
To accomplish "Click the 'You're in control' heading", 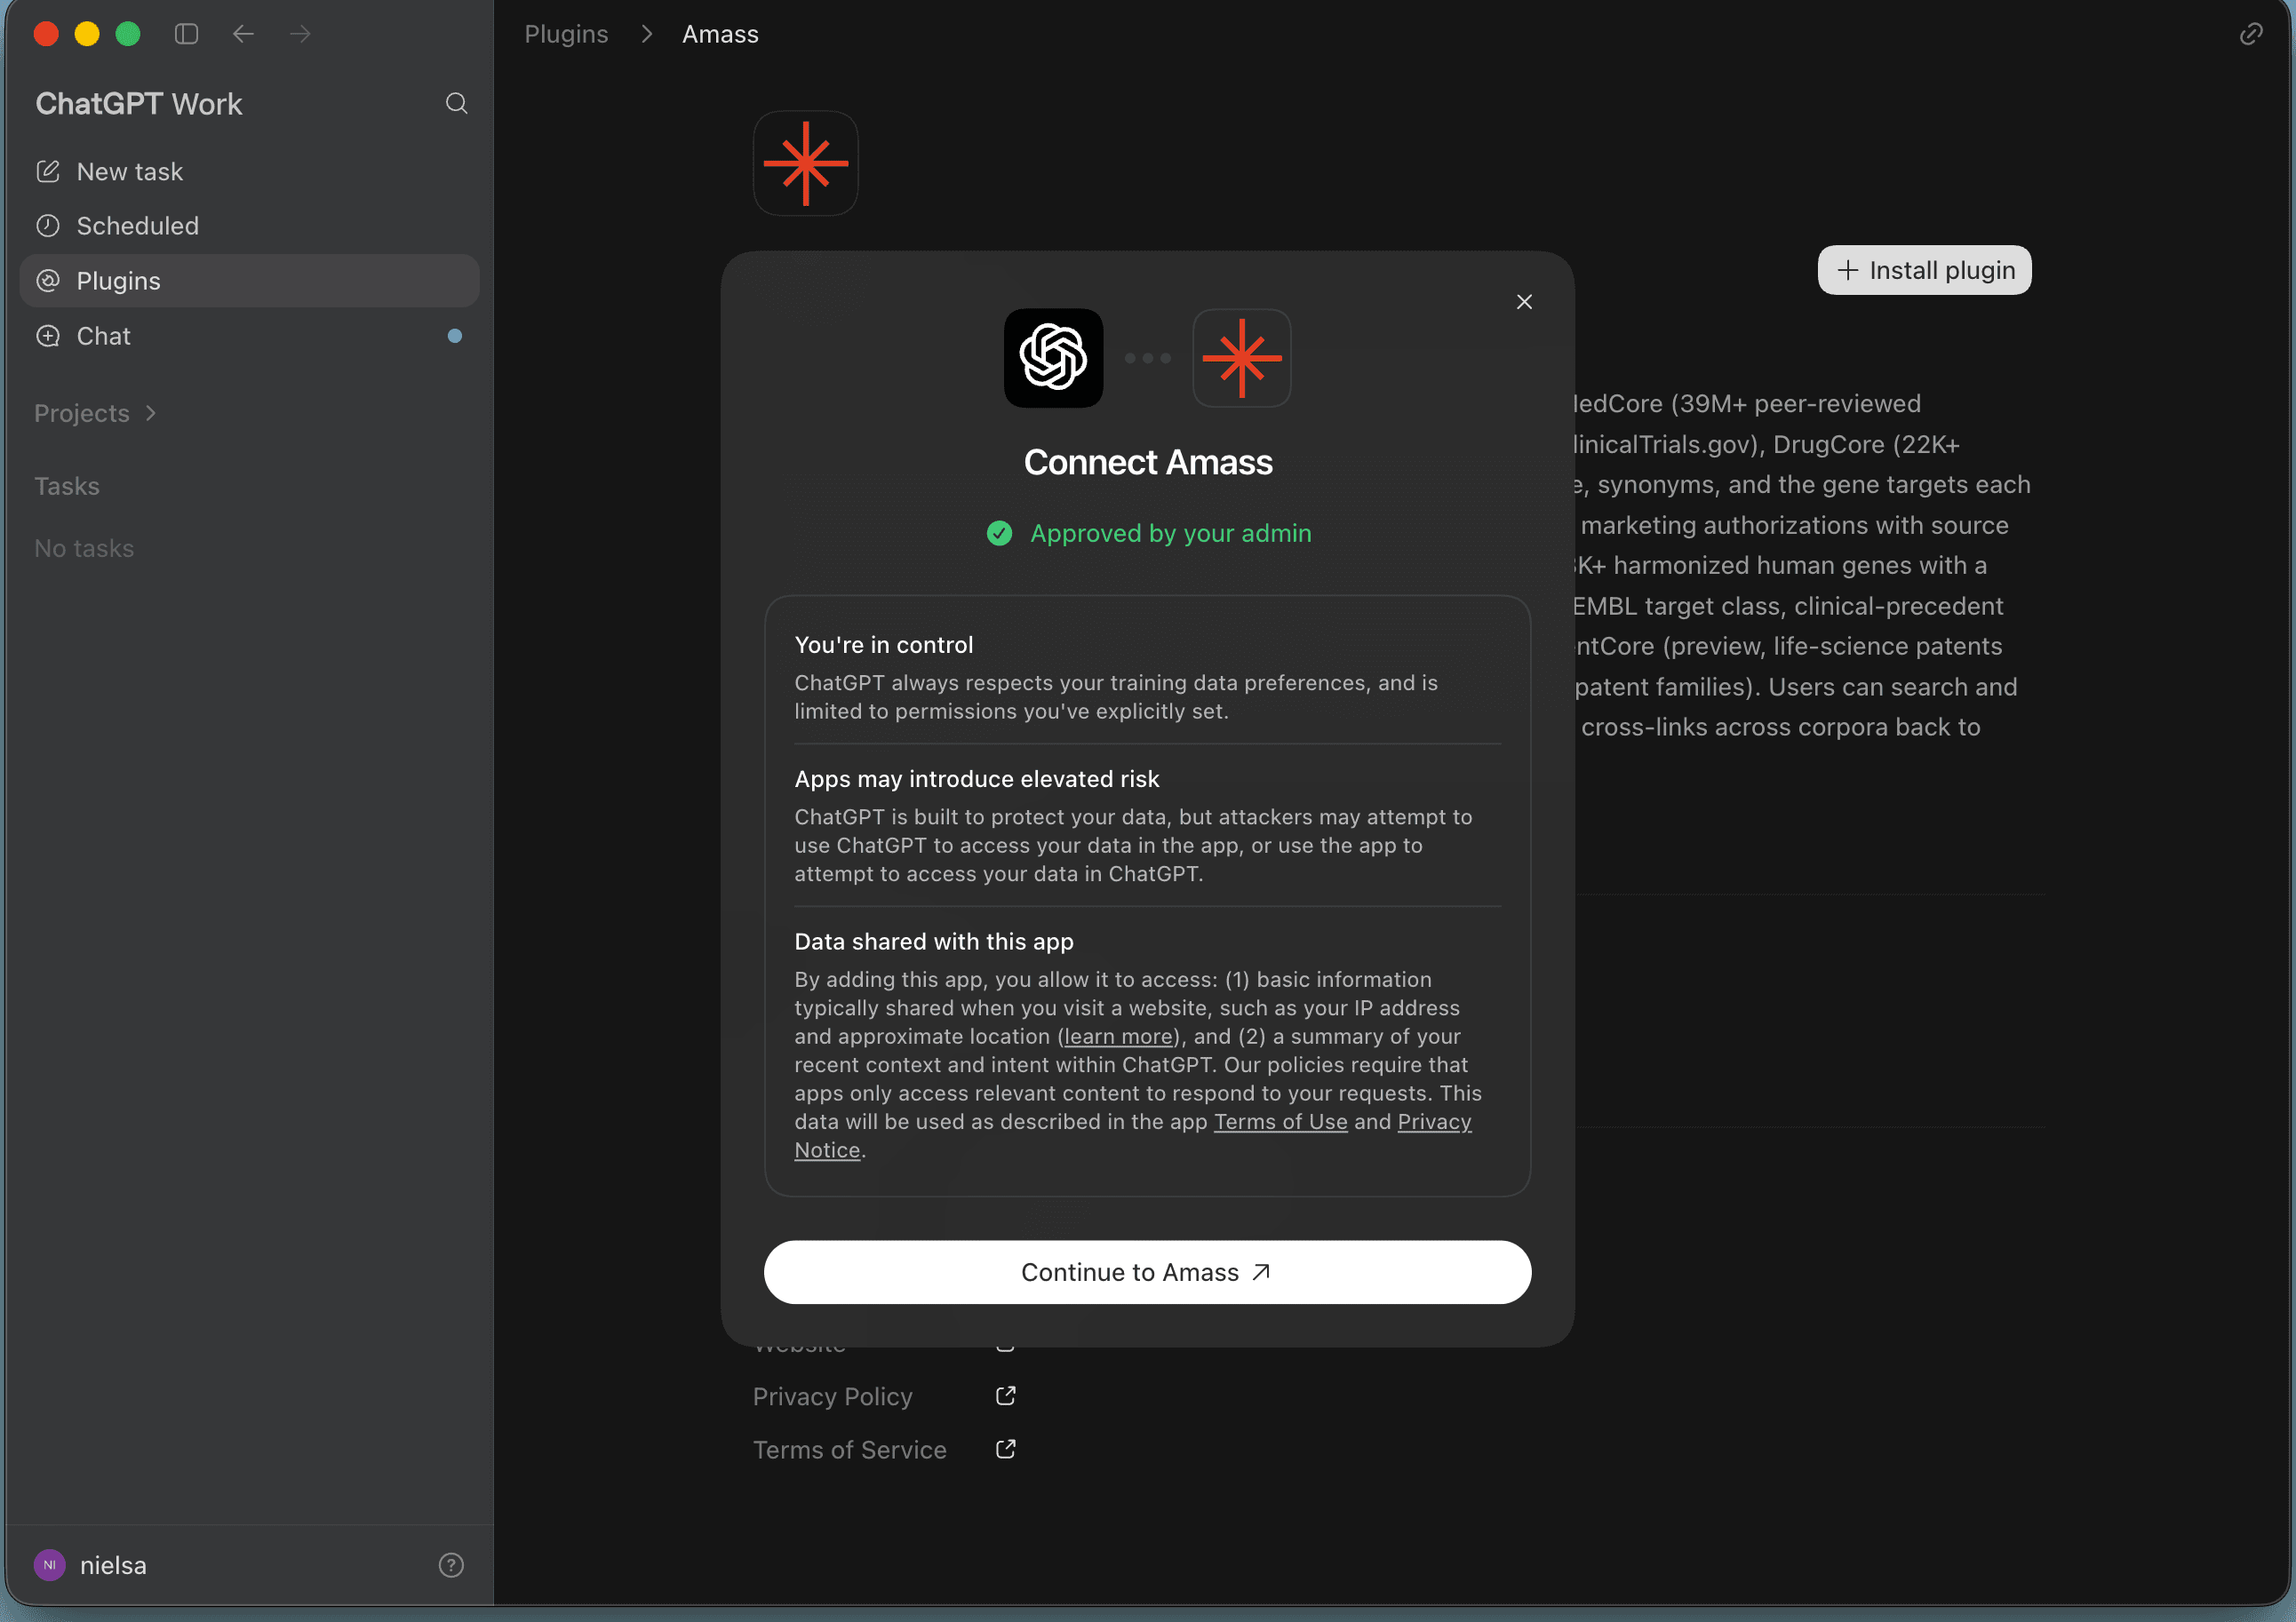I will 883,645.
